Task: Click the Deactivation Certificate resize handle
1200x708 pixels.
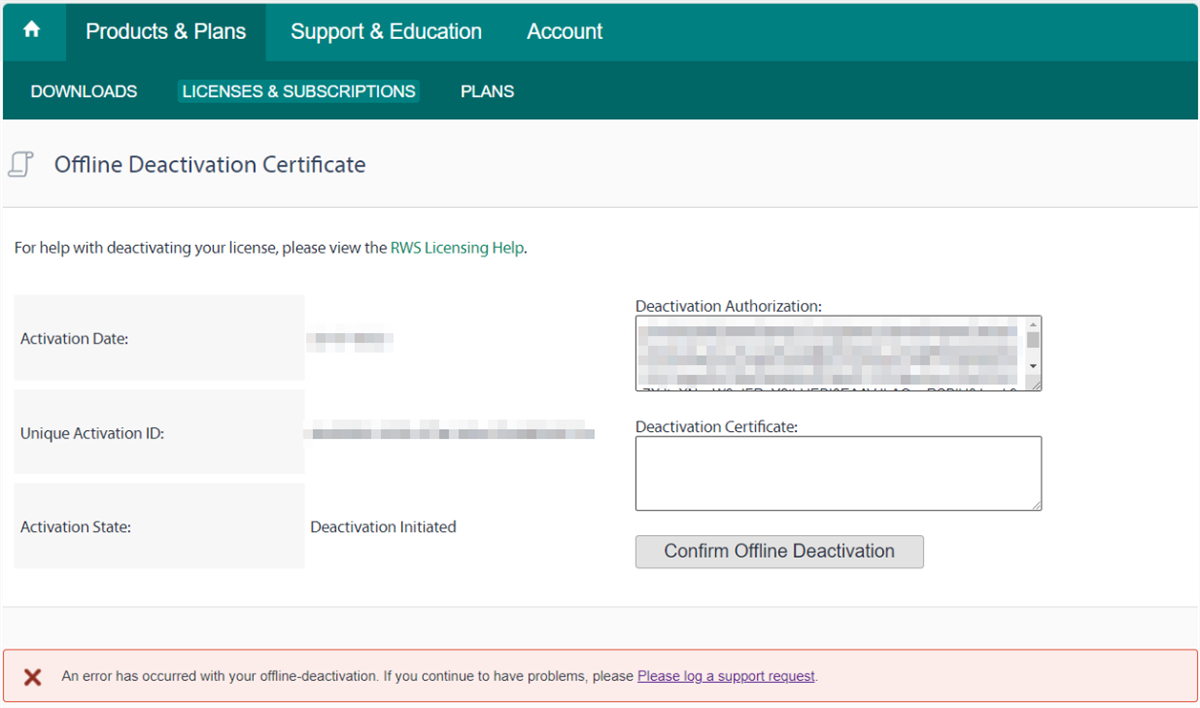Action: click(x=1036, y=505)
